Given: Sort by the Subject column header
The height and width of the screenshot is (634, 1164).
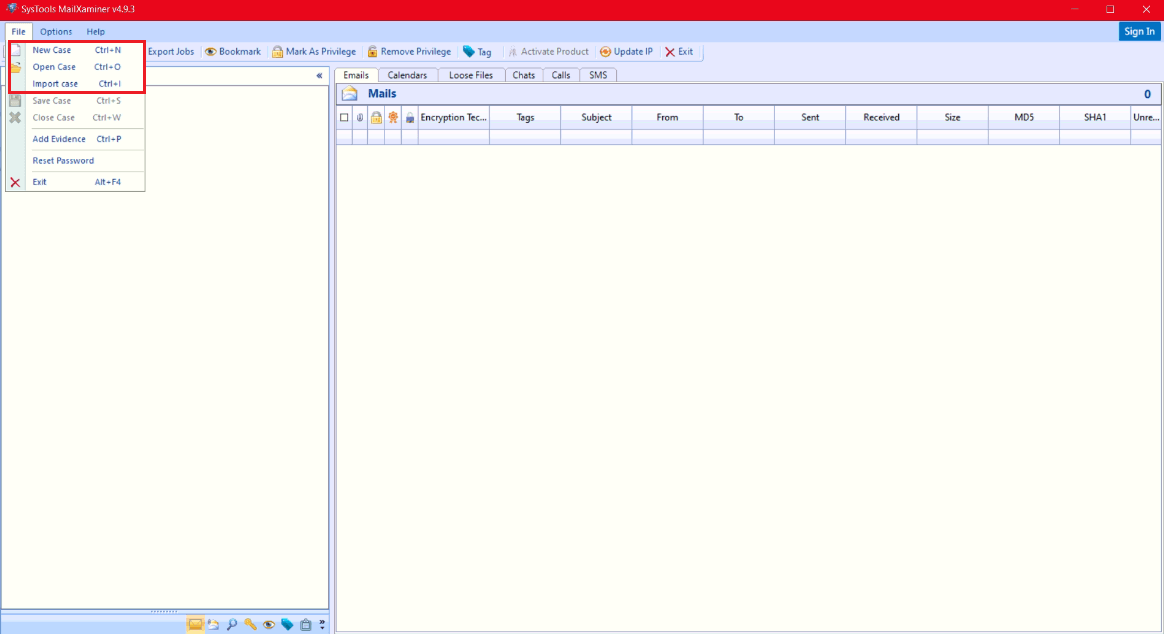Looking at the screenshot, I should [596, 117].
